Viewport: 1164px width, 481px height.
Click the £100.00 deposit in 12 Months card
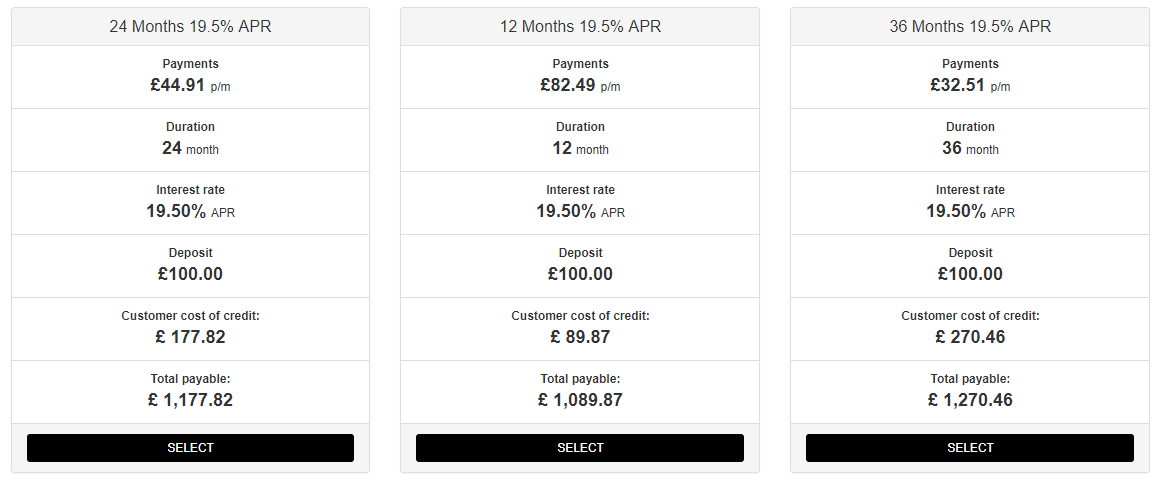(x=580, y=274)
